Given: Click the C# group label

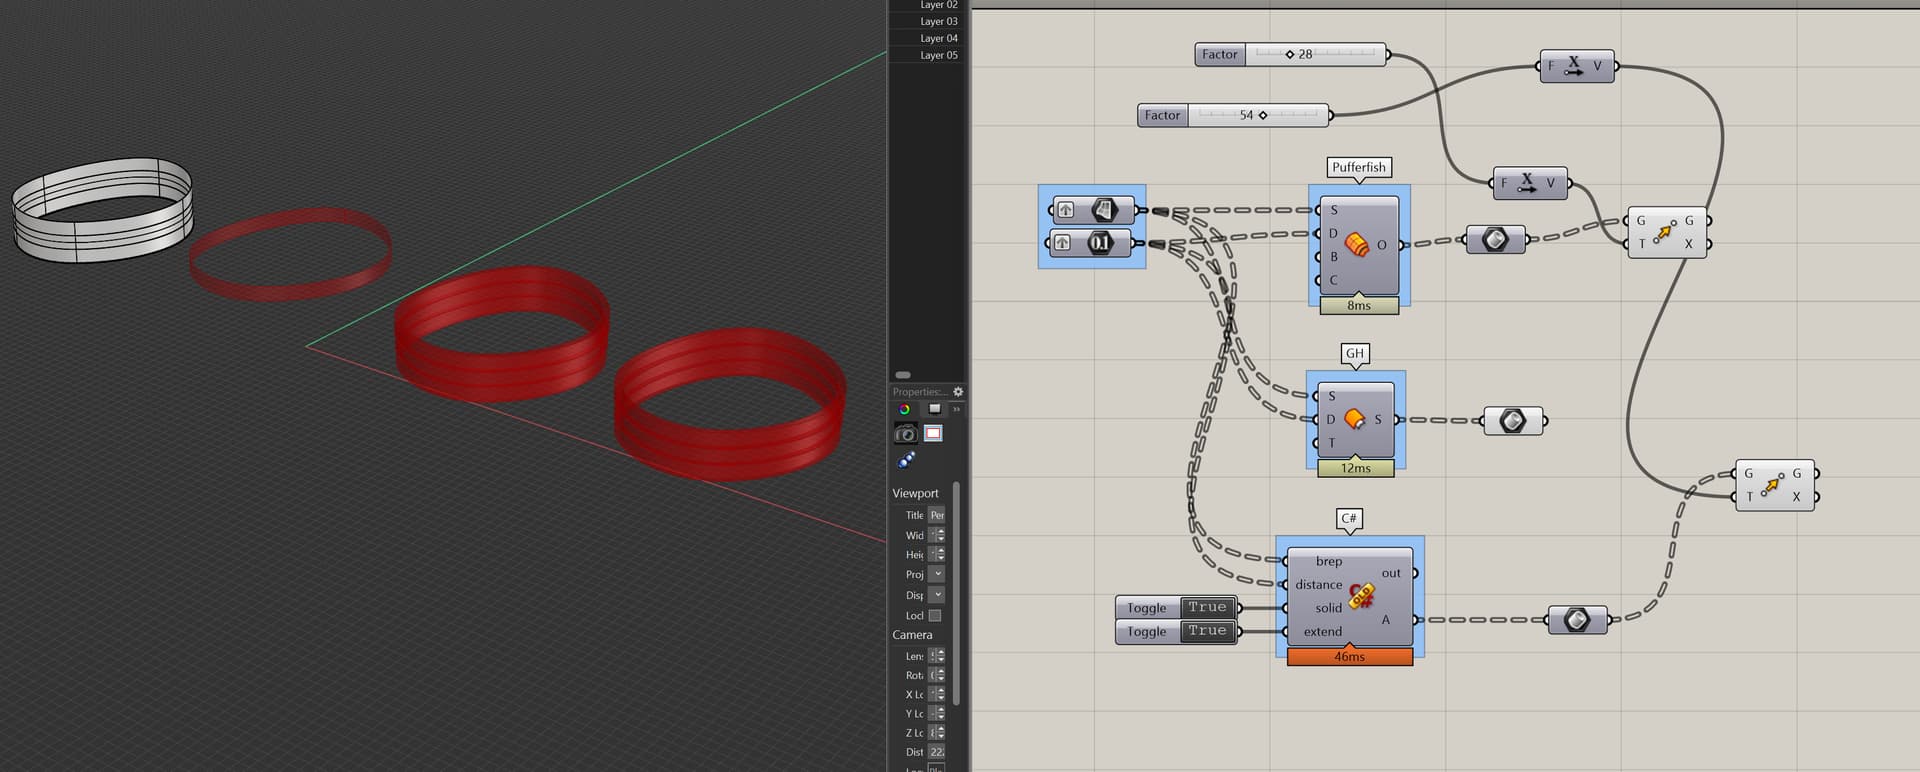Looking at the screenshot, I should 1349,518.
